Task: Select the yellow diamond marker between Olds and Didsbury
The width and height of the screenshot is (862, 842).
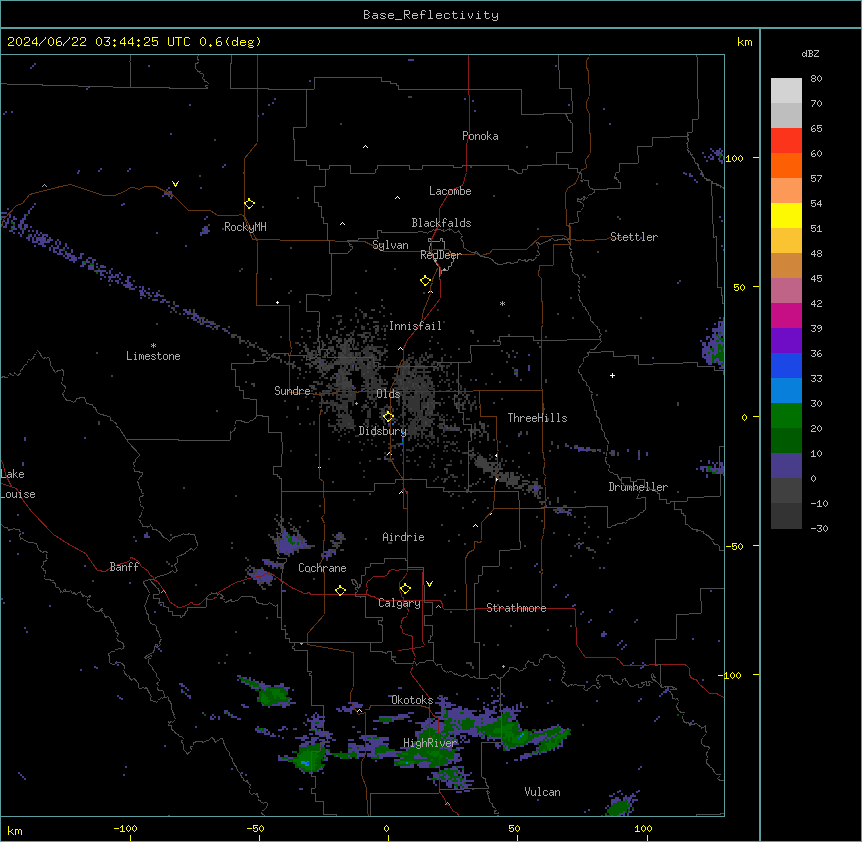Action: point(388,417)
